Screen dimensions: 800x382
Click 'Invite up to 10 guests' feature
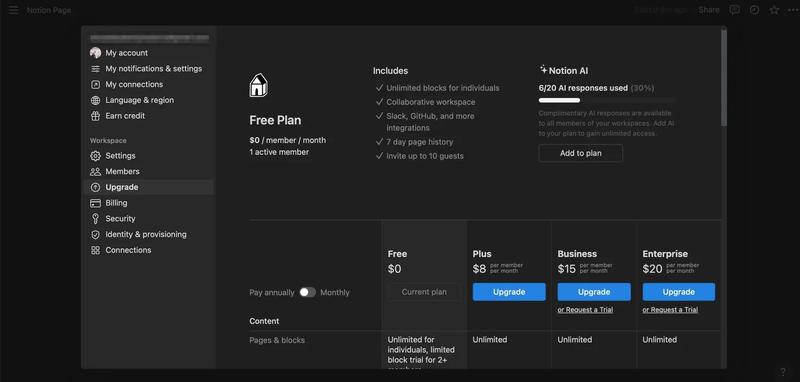pos(425,156)
